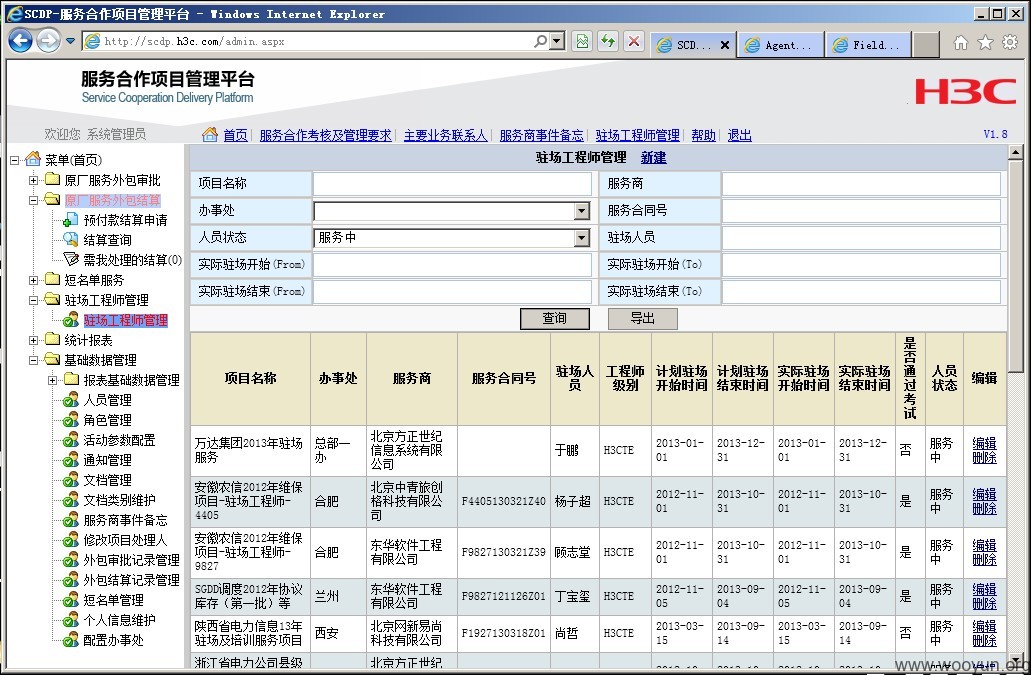Click the page scrollbar up arrow
Screen dimensions: 1031x675
point(1015,153)
